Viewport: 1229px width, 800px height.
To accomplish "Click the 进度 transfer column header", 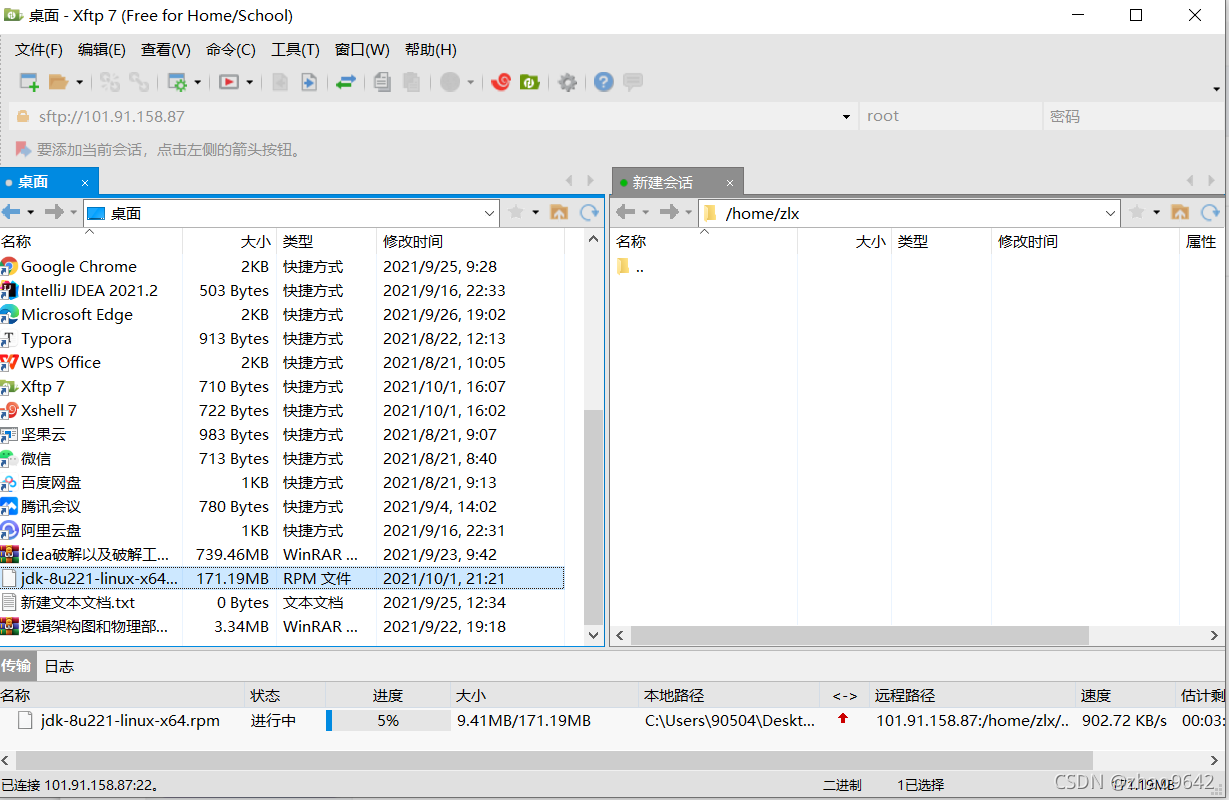I will [388, 695].
